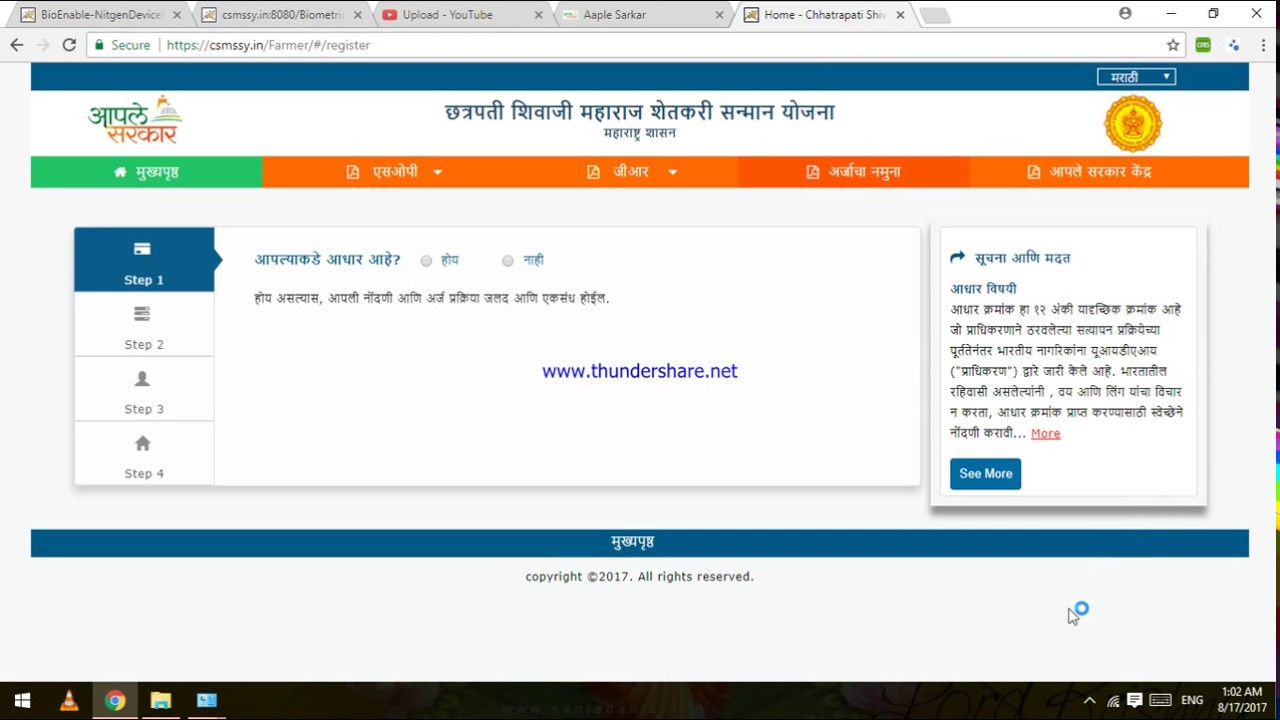Open VLC media player from taskbar
The width and height of the screenshot is (1280, 720).
click(69, 700)
